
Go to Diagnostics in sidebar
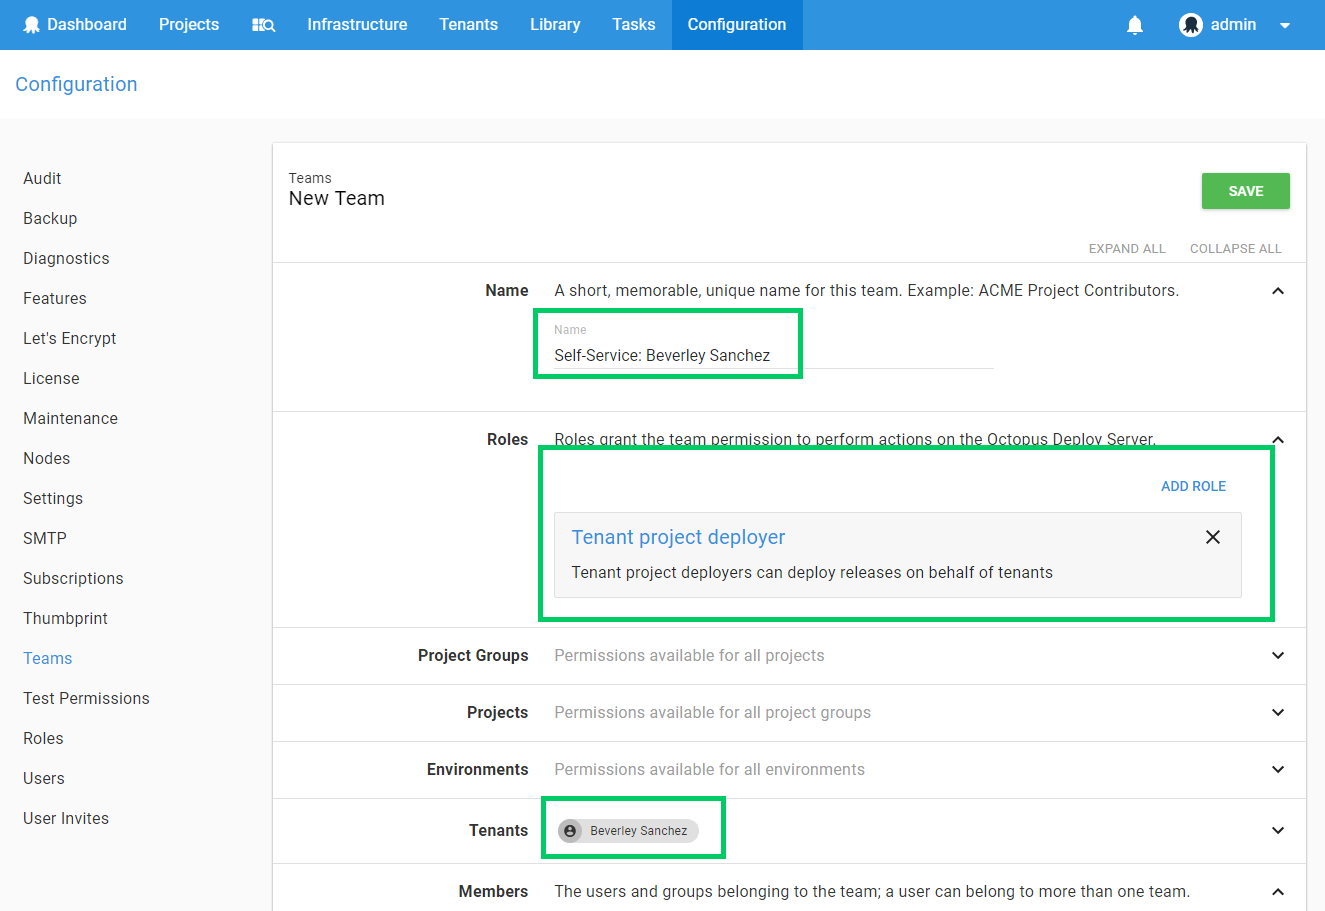(66, 259)
